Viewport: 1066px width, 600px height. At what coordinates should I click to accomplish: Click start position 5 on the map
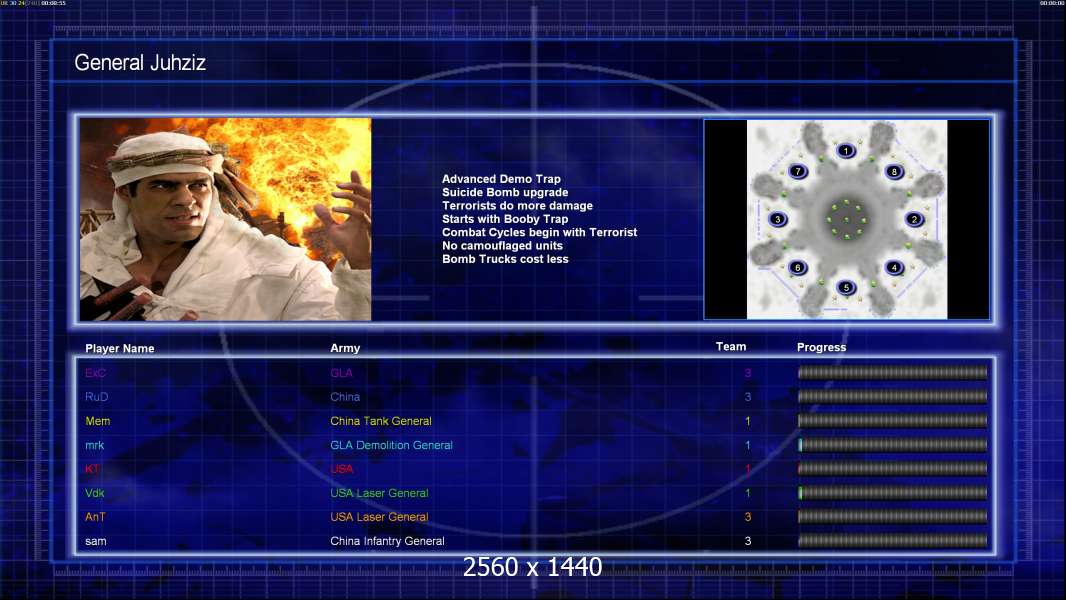846,287
